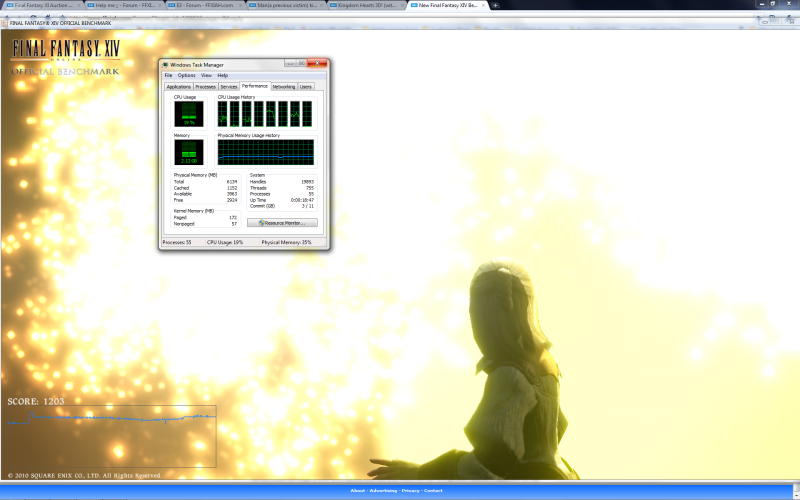Open a new browser tab with plus button
Image resolution: width=800 pixels, height=500 pixels.
coord(495,6)
